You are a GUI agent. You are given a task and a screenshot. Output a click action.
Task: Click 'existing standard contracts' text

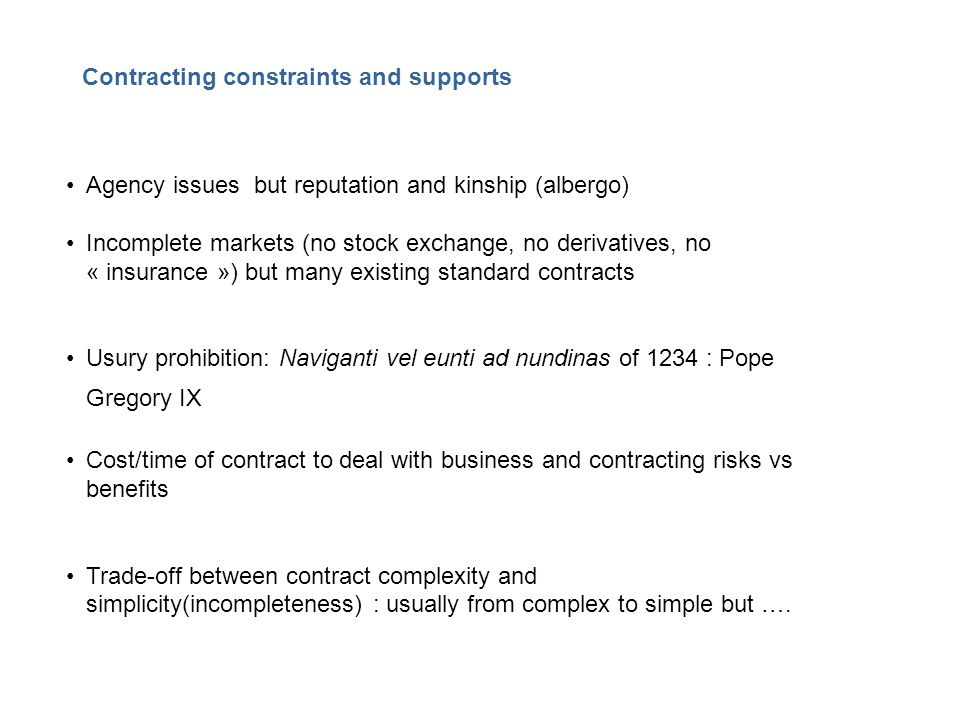[492, 272]
